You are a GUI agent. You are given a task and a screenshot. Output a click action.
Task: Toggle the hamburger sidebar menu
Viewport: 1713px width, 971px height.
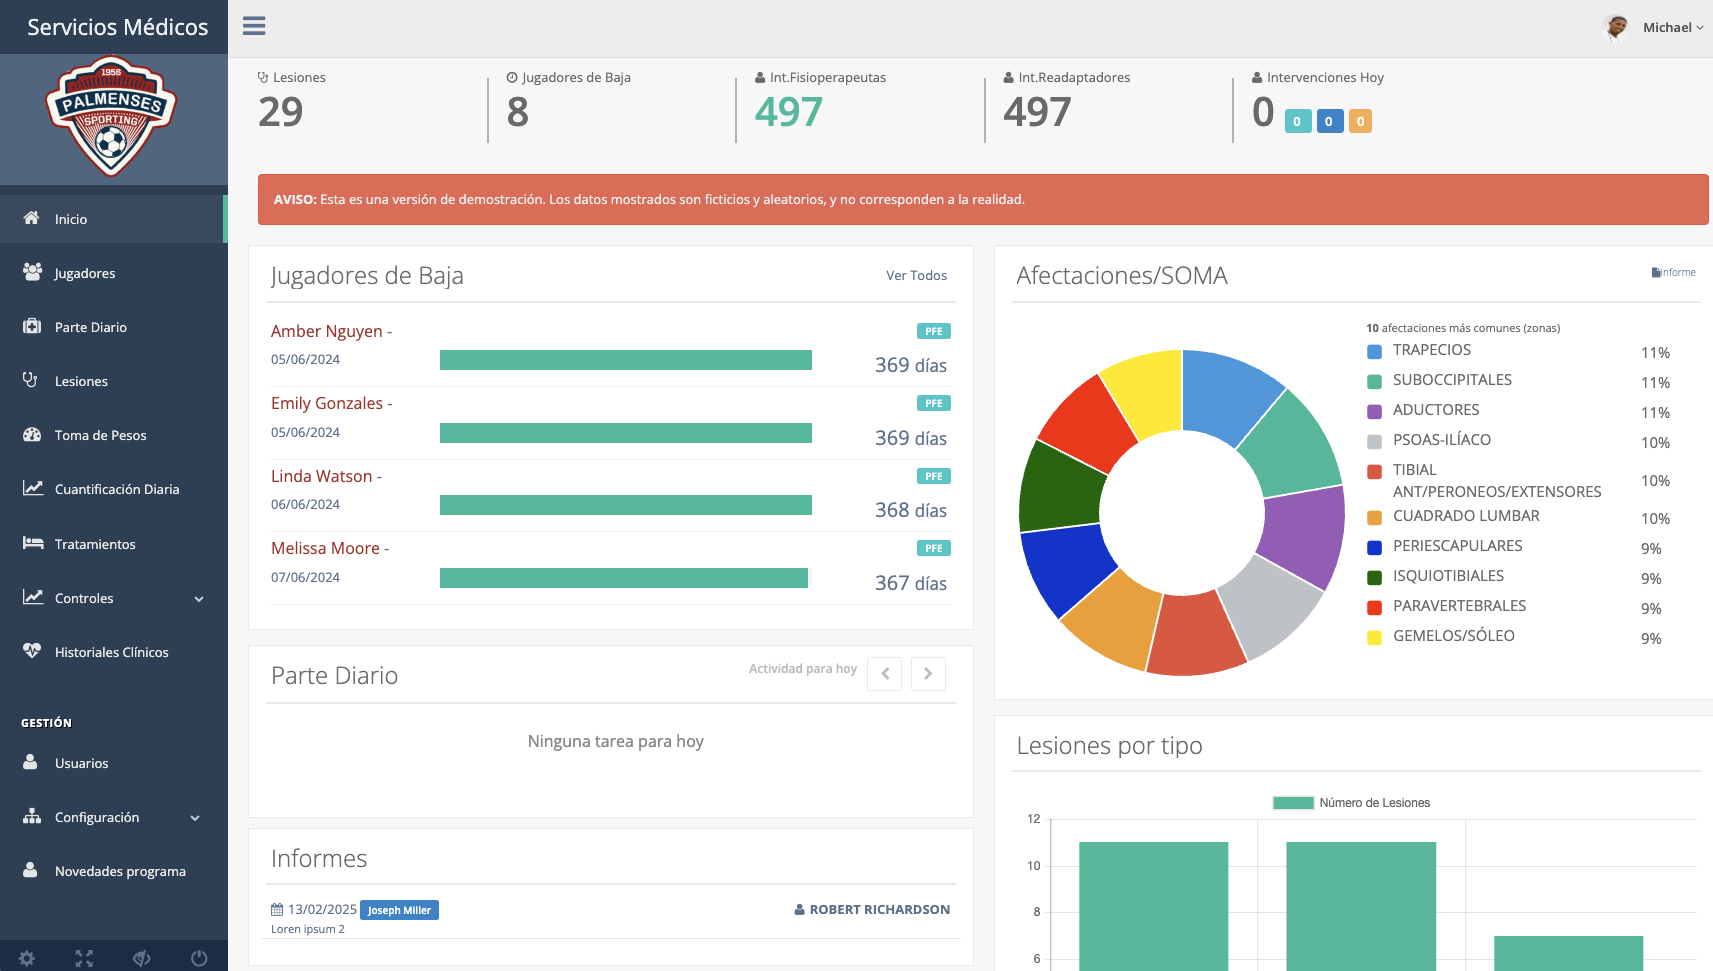(254, 26)
